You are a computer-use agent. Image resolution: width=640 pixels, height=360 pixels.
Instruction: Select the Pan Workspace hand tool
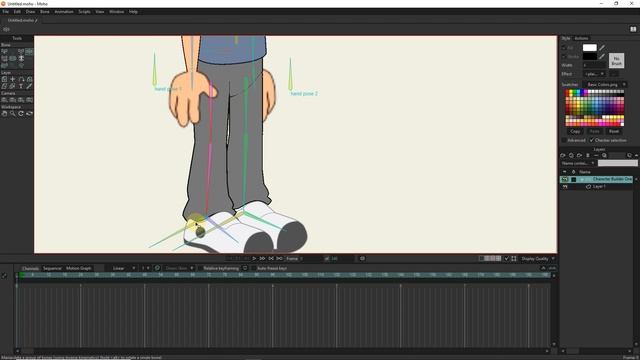click(4, 113)
